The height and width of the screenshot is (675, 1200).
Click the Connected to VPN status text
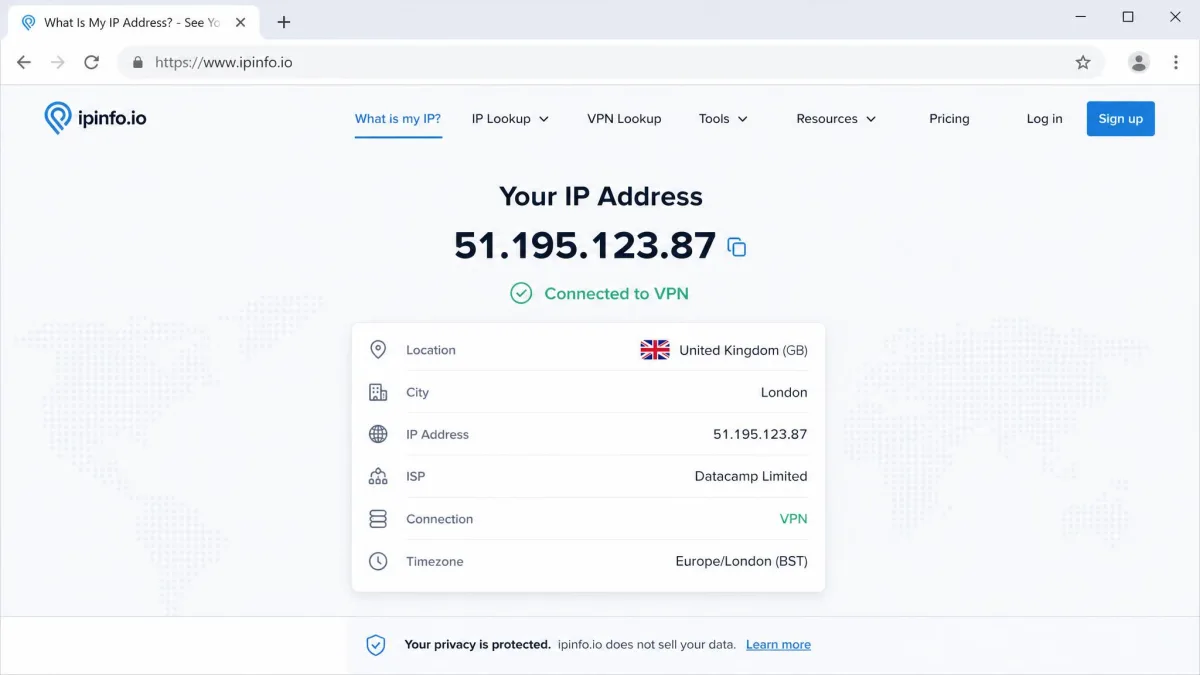tap(616, 293)
